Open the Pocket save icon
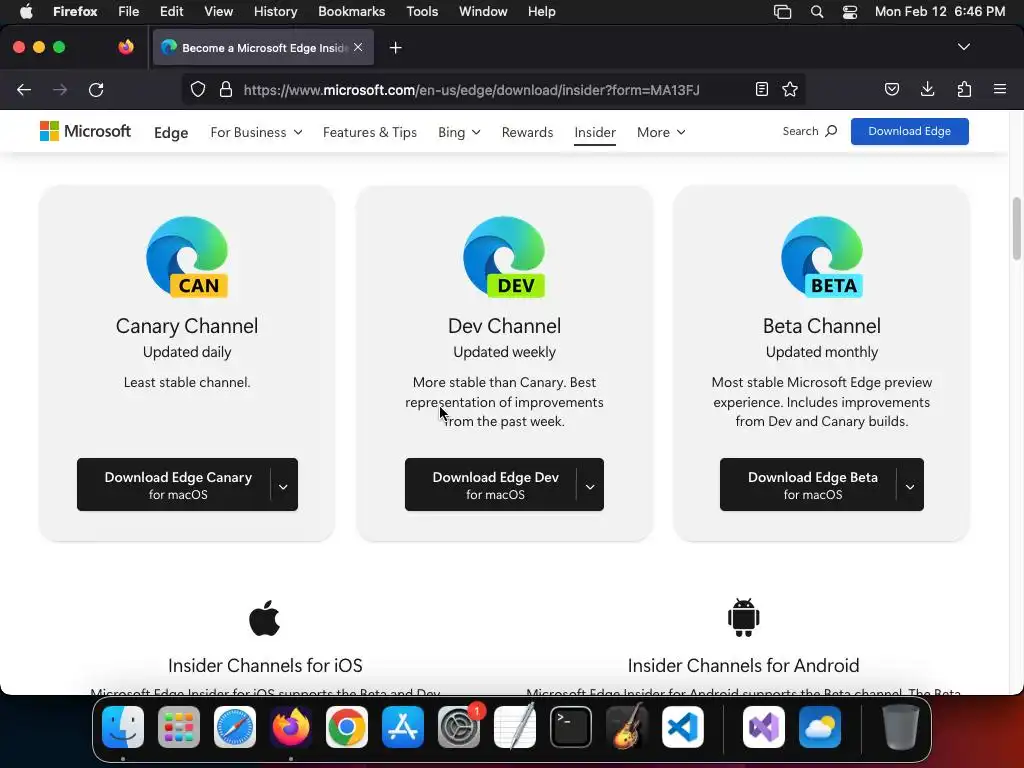This screenshot has width=1024, height=768. click(892, 89)
